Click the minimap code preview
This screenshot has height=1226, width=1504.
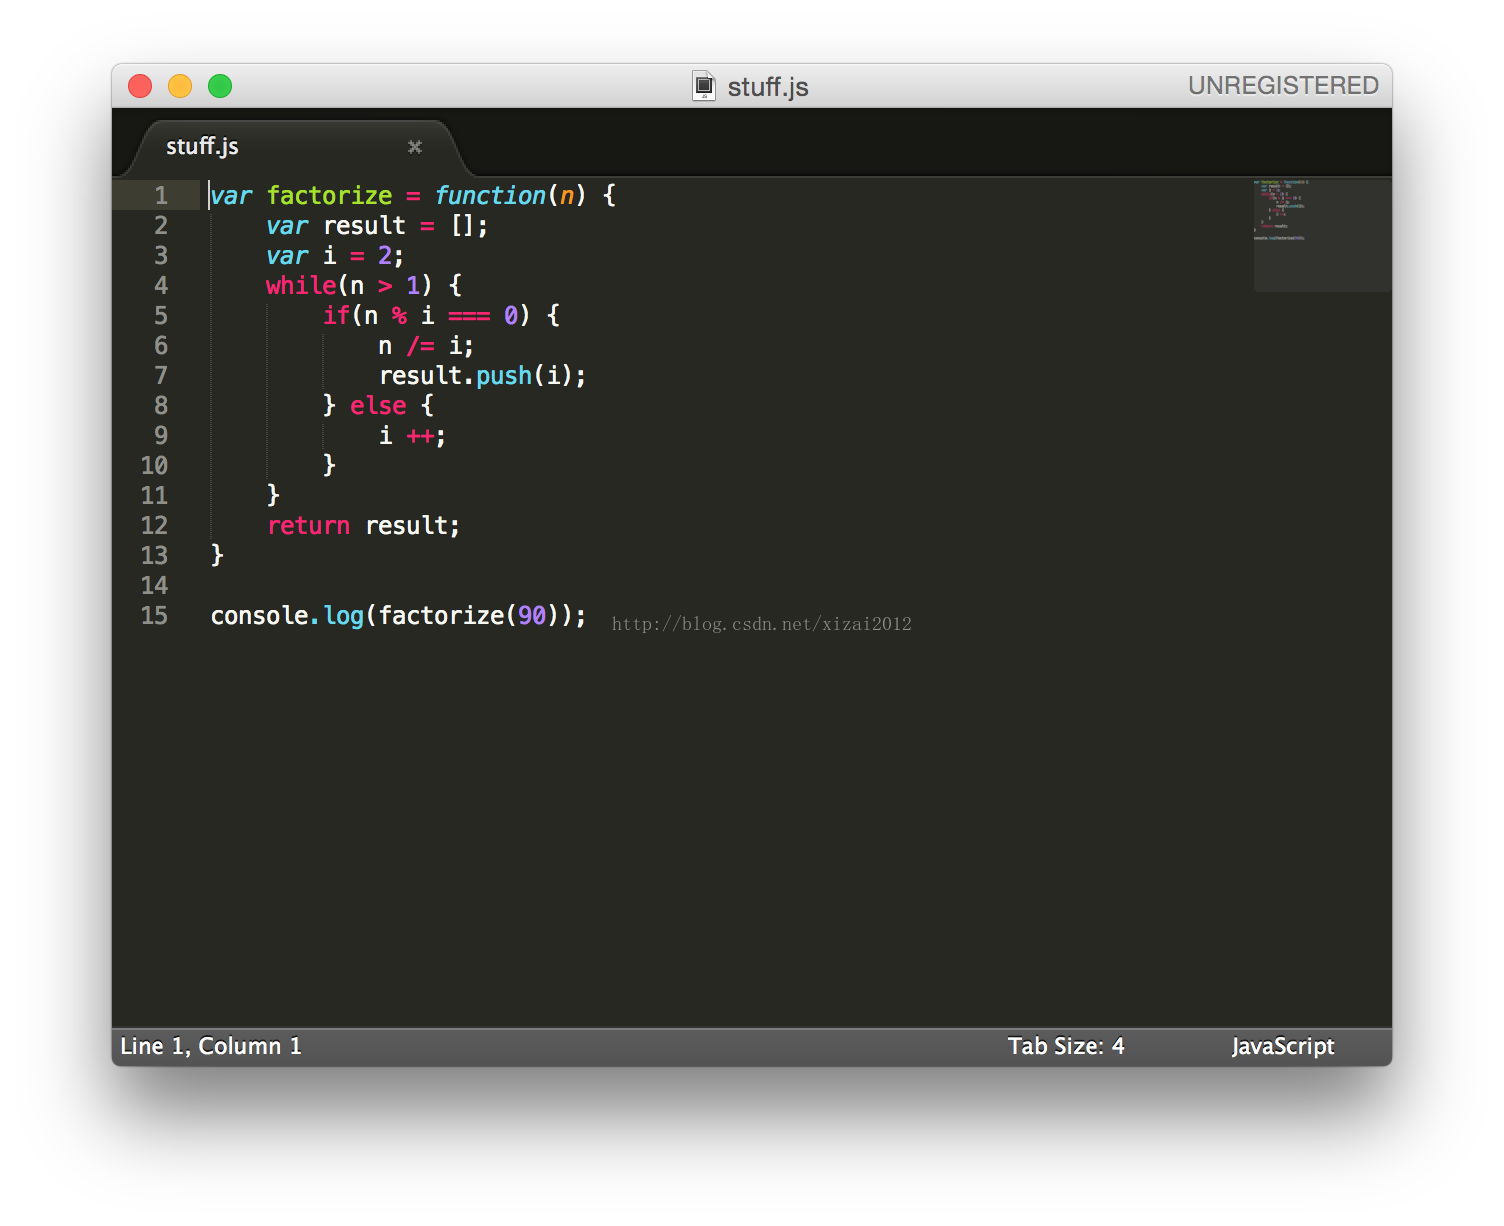tap(1322, 235)
